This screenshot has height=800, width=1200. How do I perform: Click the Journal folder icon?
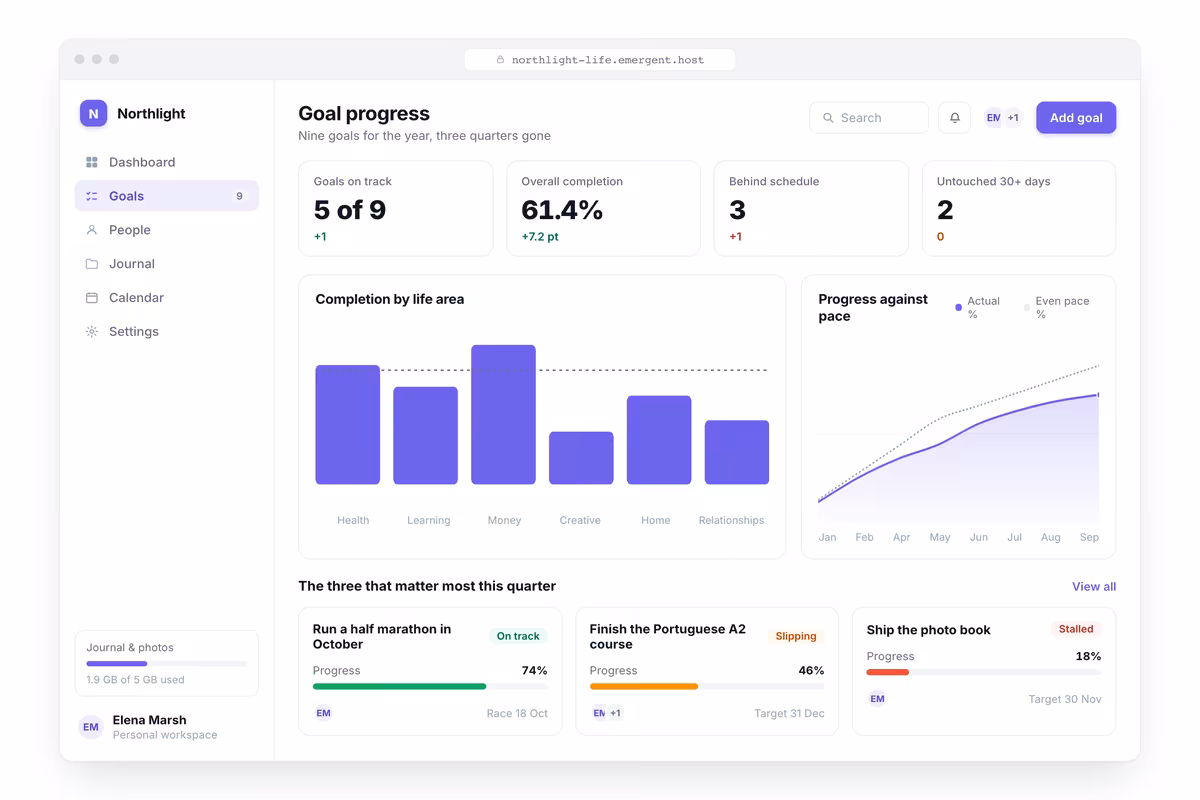click(x=92, y=264)
